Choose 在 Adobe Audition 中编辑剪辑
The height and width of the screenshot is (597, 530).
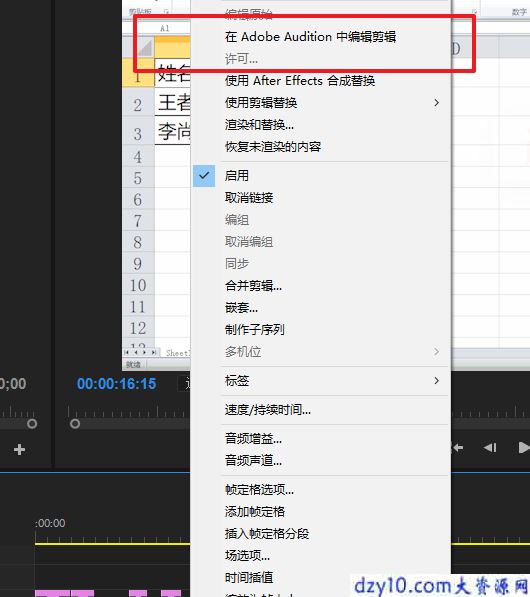(x=310, y=37)
